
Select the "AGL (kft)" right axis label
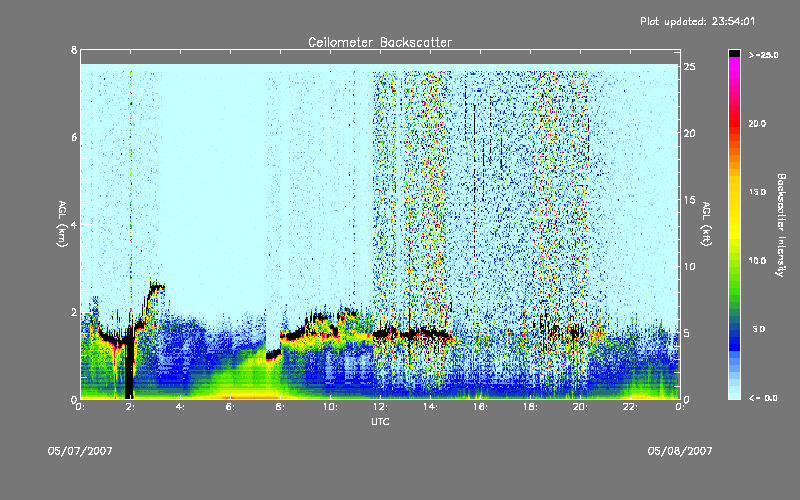click(x=707, y=224)
